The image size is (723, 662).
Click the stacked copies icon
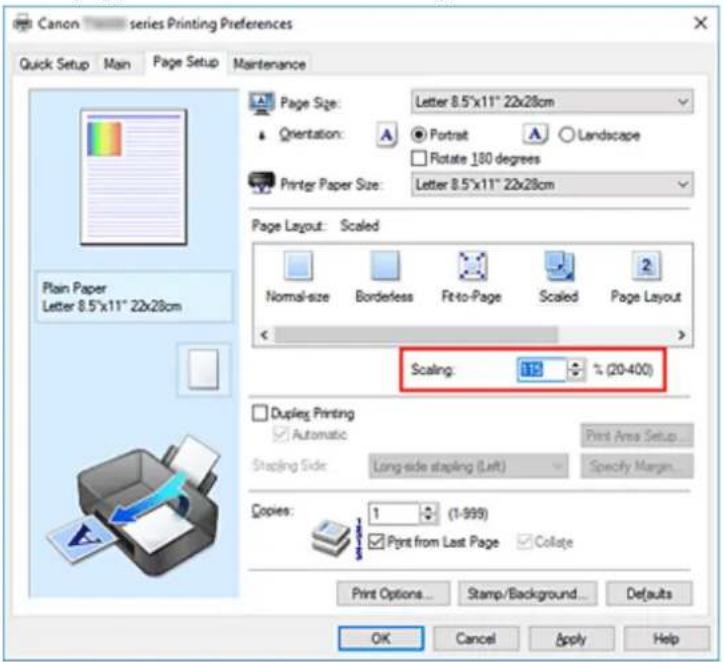click(331, 536)
